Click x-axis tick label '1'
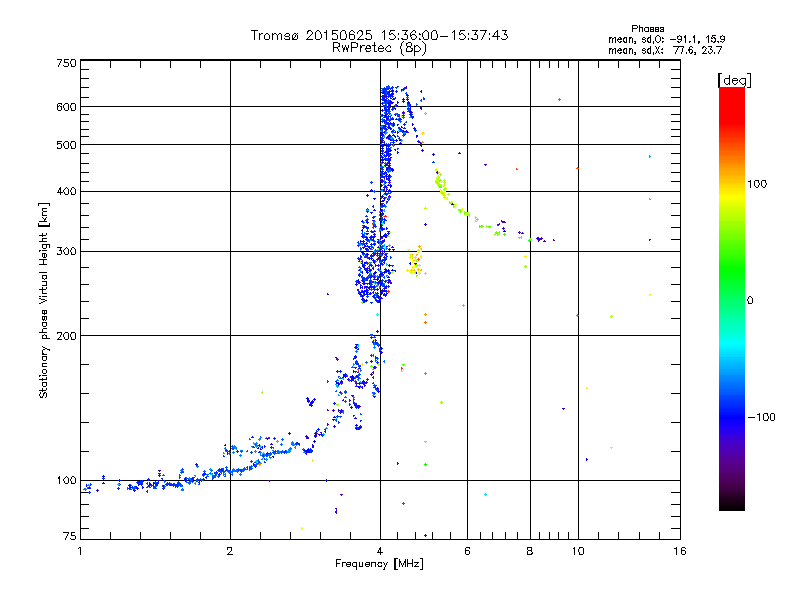Viewport: 800px width, 600px height. [80, 551]
